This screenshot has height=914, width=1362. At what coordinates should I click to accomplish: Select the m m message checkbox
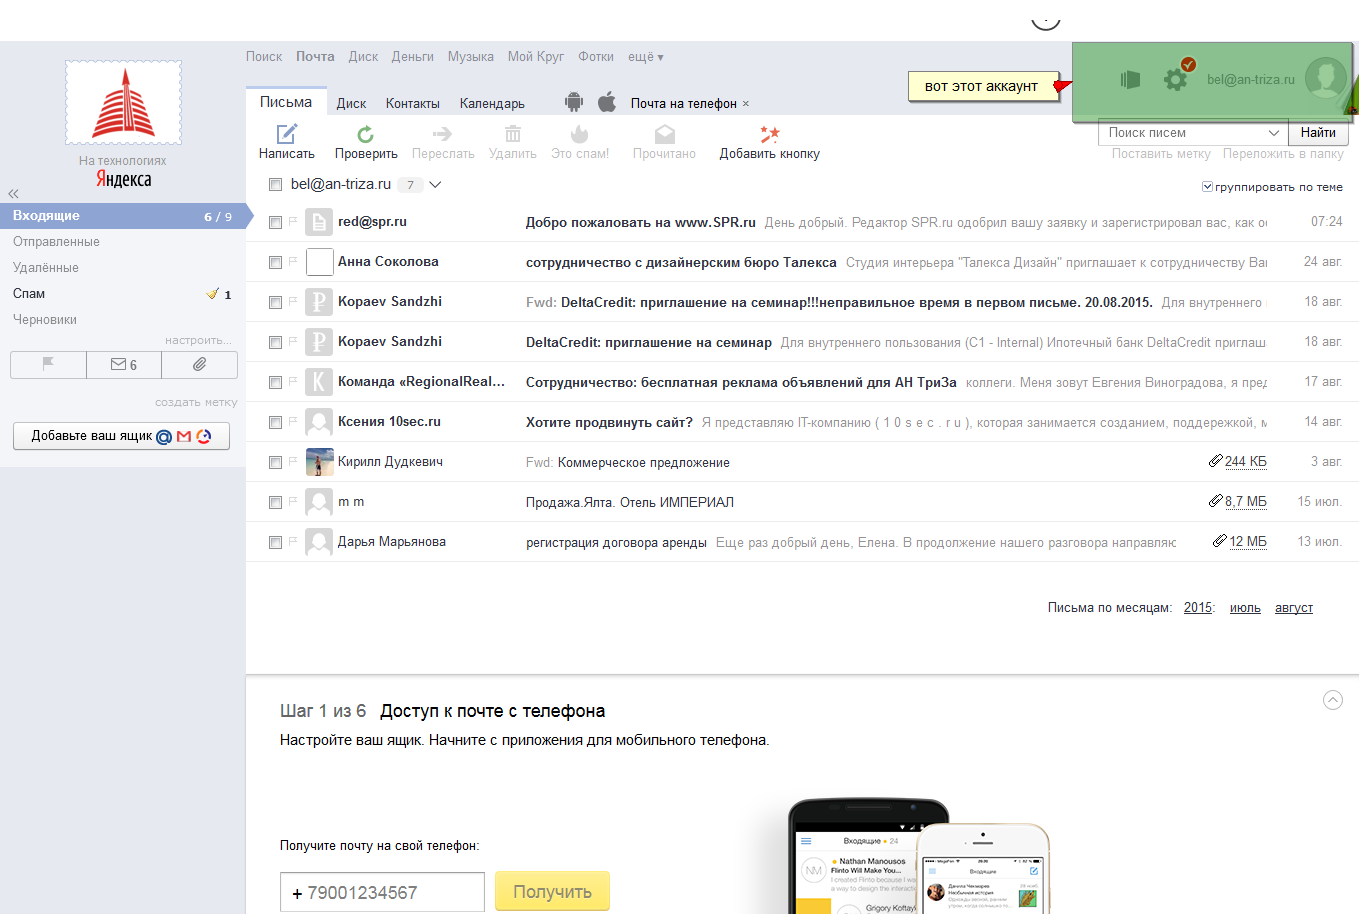point(275,502)
